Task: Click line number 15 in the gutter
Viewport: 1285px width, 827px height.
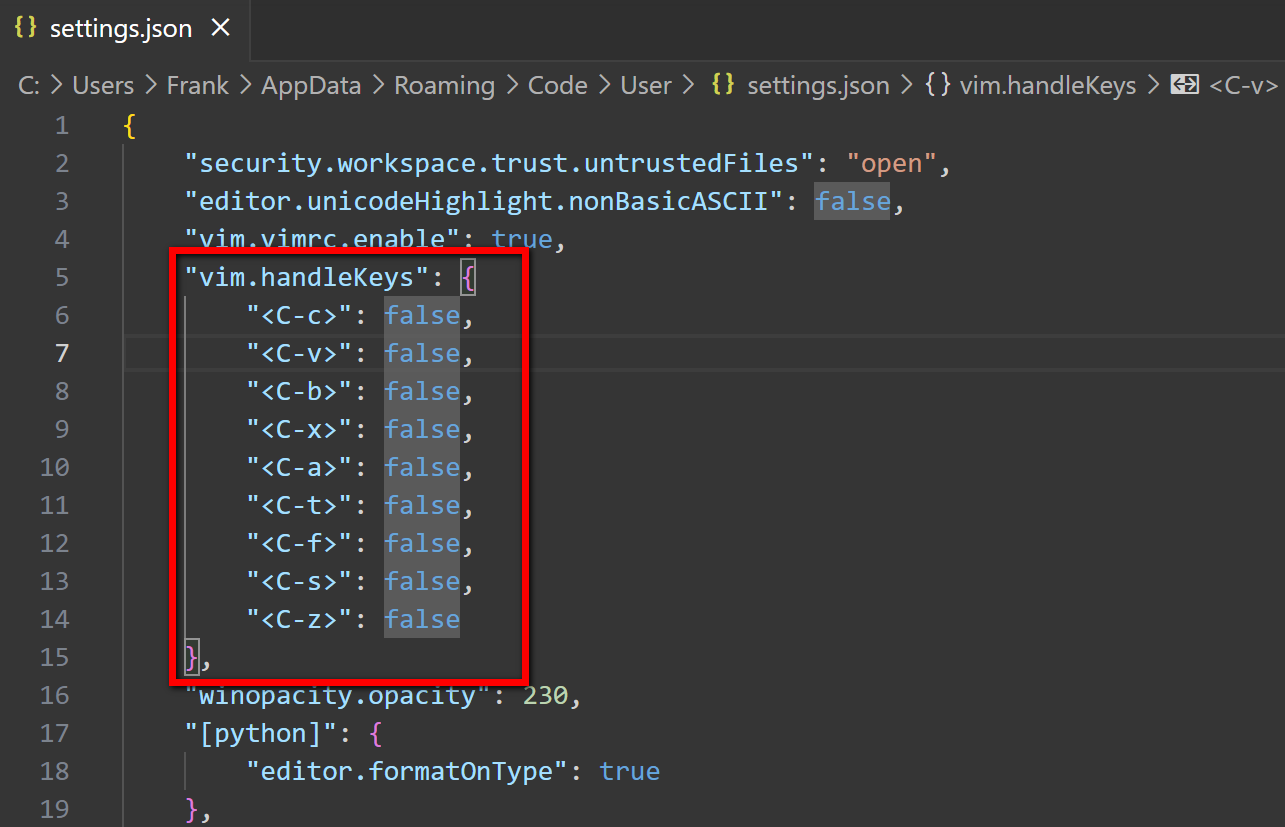Action: point(55,657)
